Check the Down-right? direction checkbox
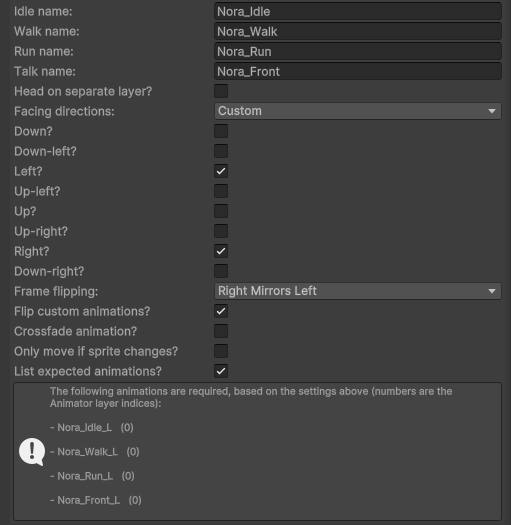The height and width of the screenshot is (525, 511). (221, 271)
